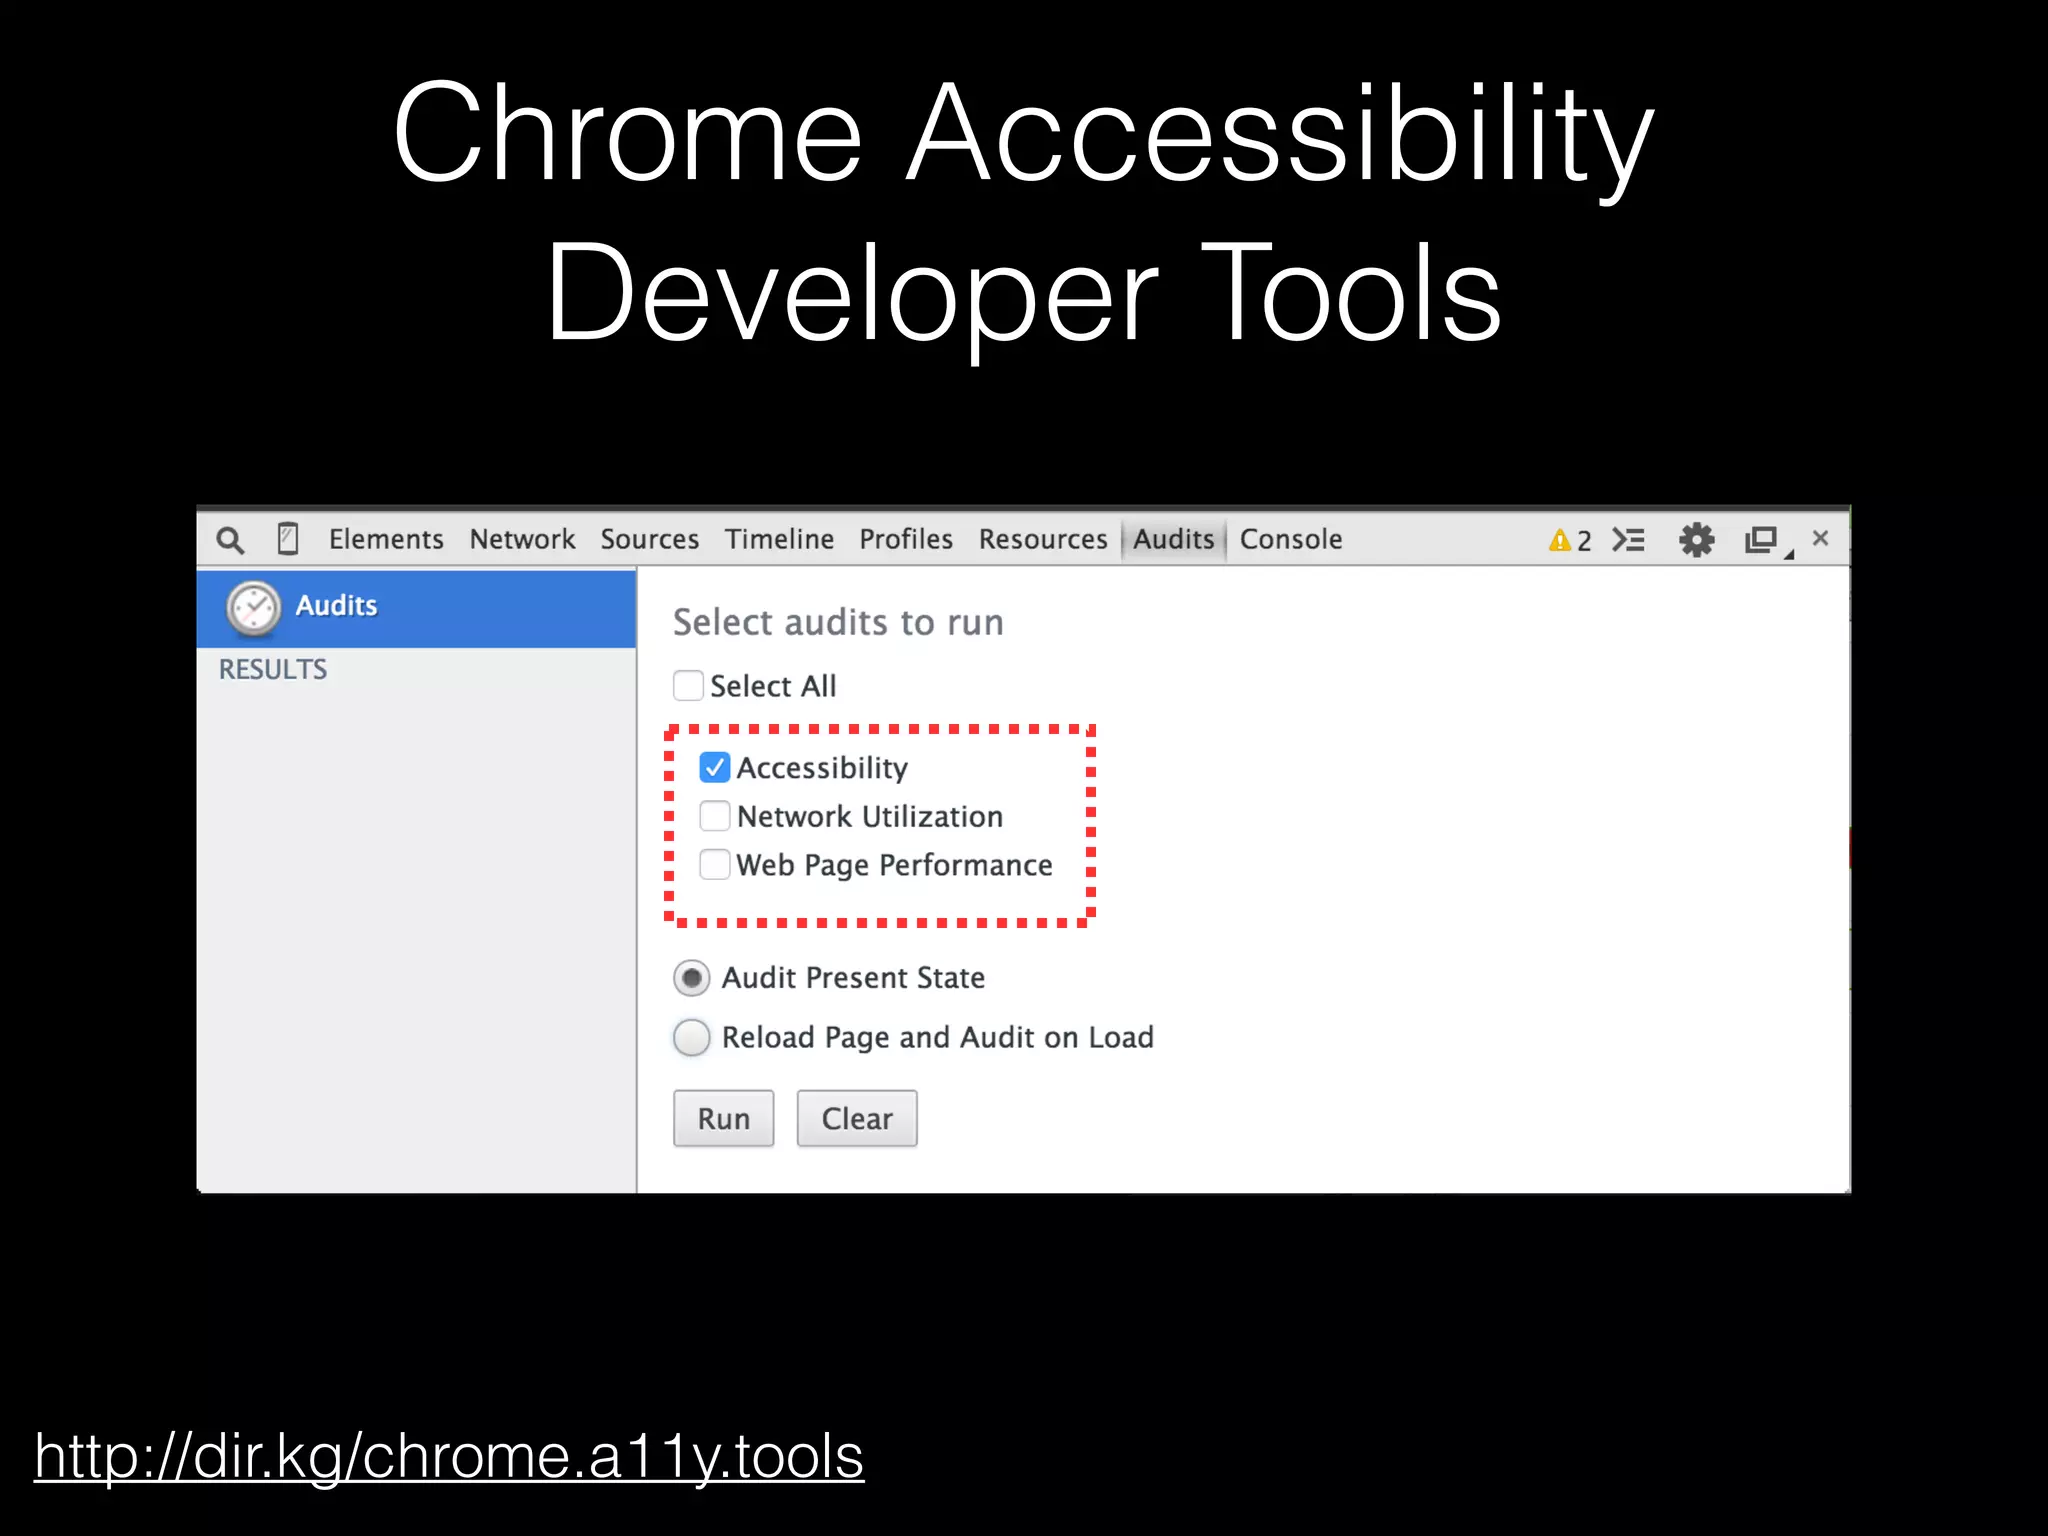Click the dock-to-window icon
Viewport: 2048px width, 1536px height.
click(1762, 540)
